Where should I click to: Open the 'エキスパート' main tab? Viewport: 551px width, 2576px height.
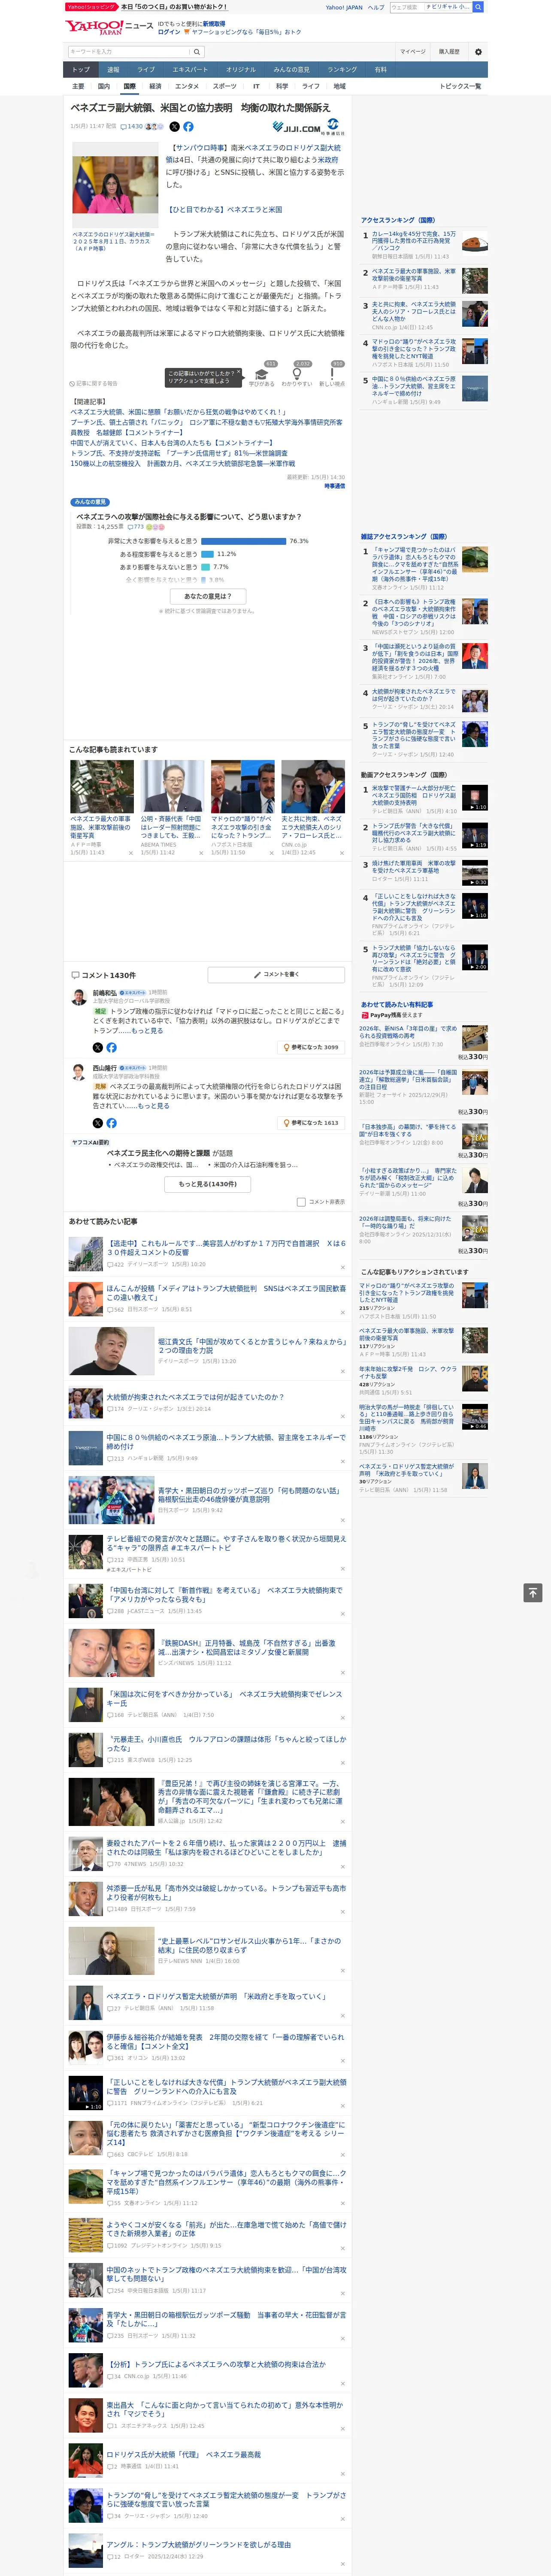tap(190, 70)
